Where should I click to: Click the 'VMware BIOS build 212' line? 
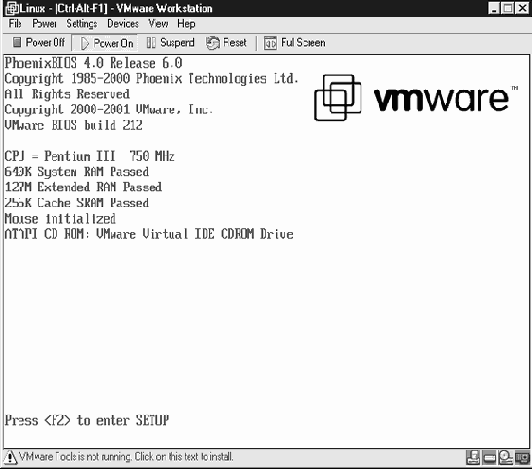73,125
